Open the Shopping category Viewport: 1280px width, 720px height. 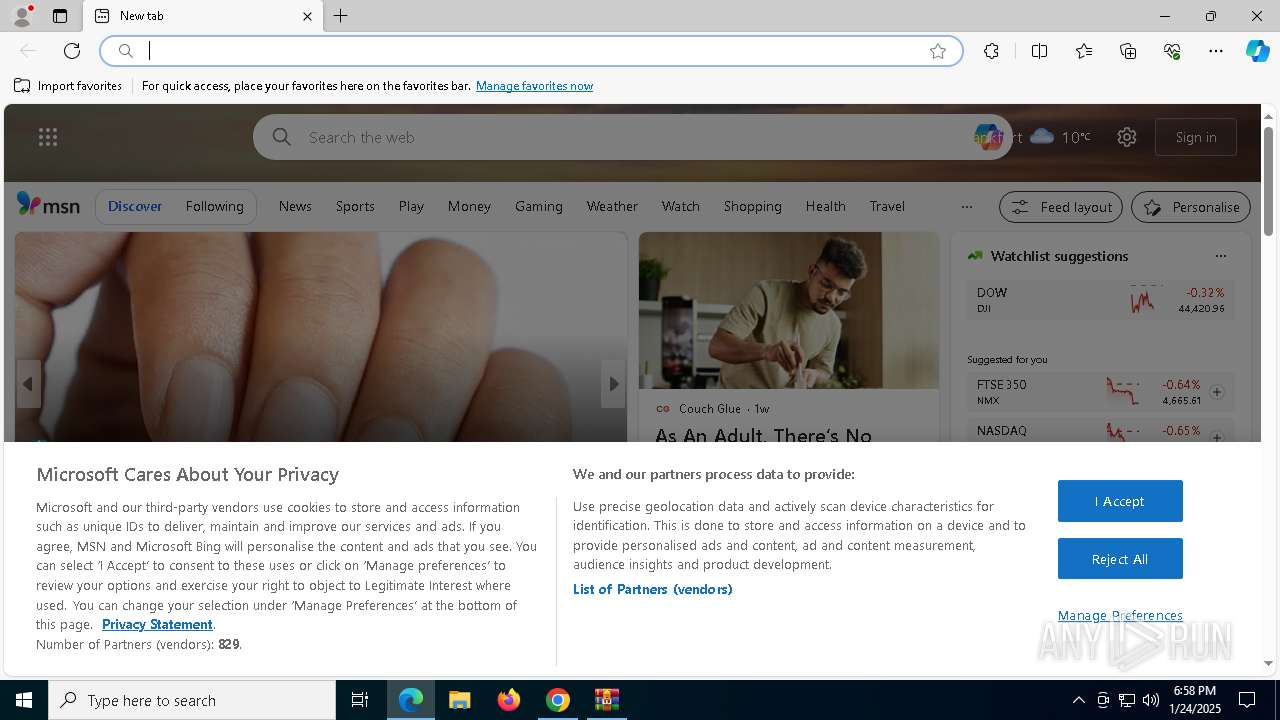(752, 206)
